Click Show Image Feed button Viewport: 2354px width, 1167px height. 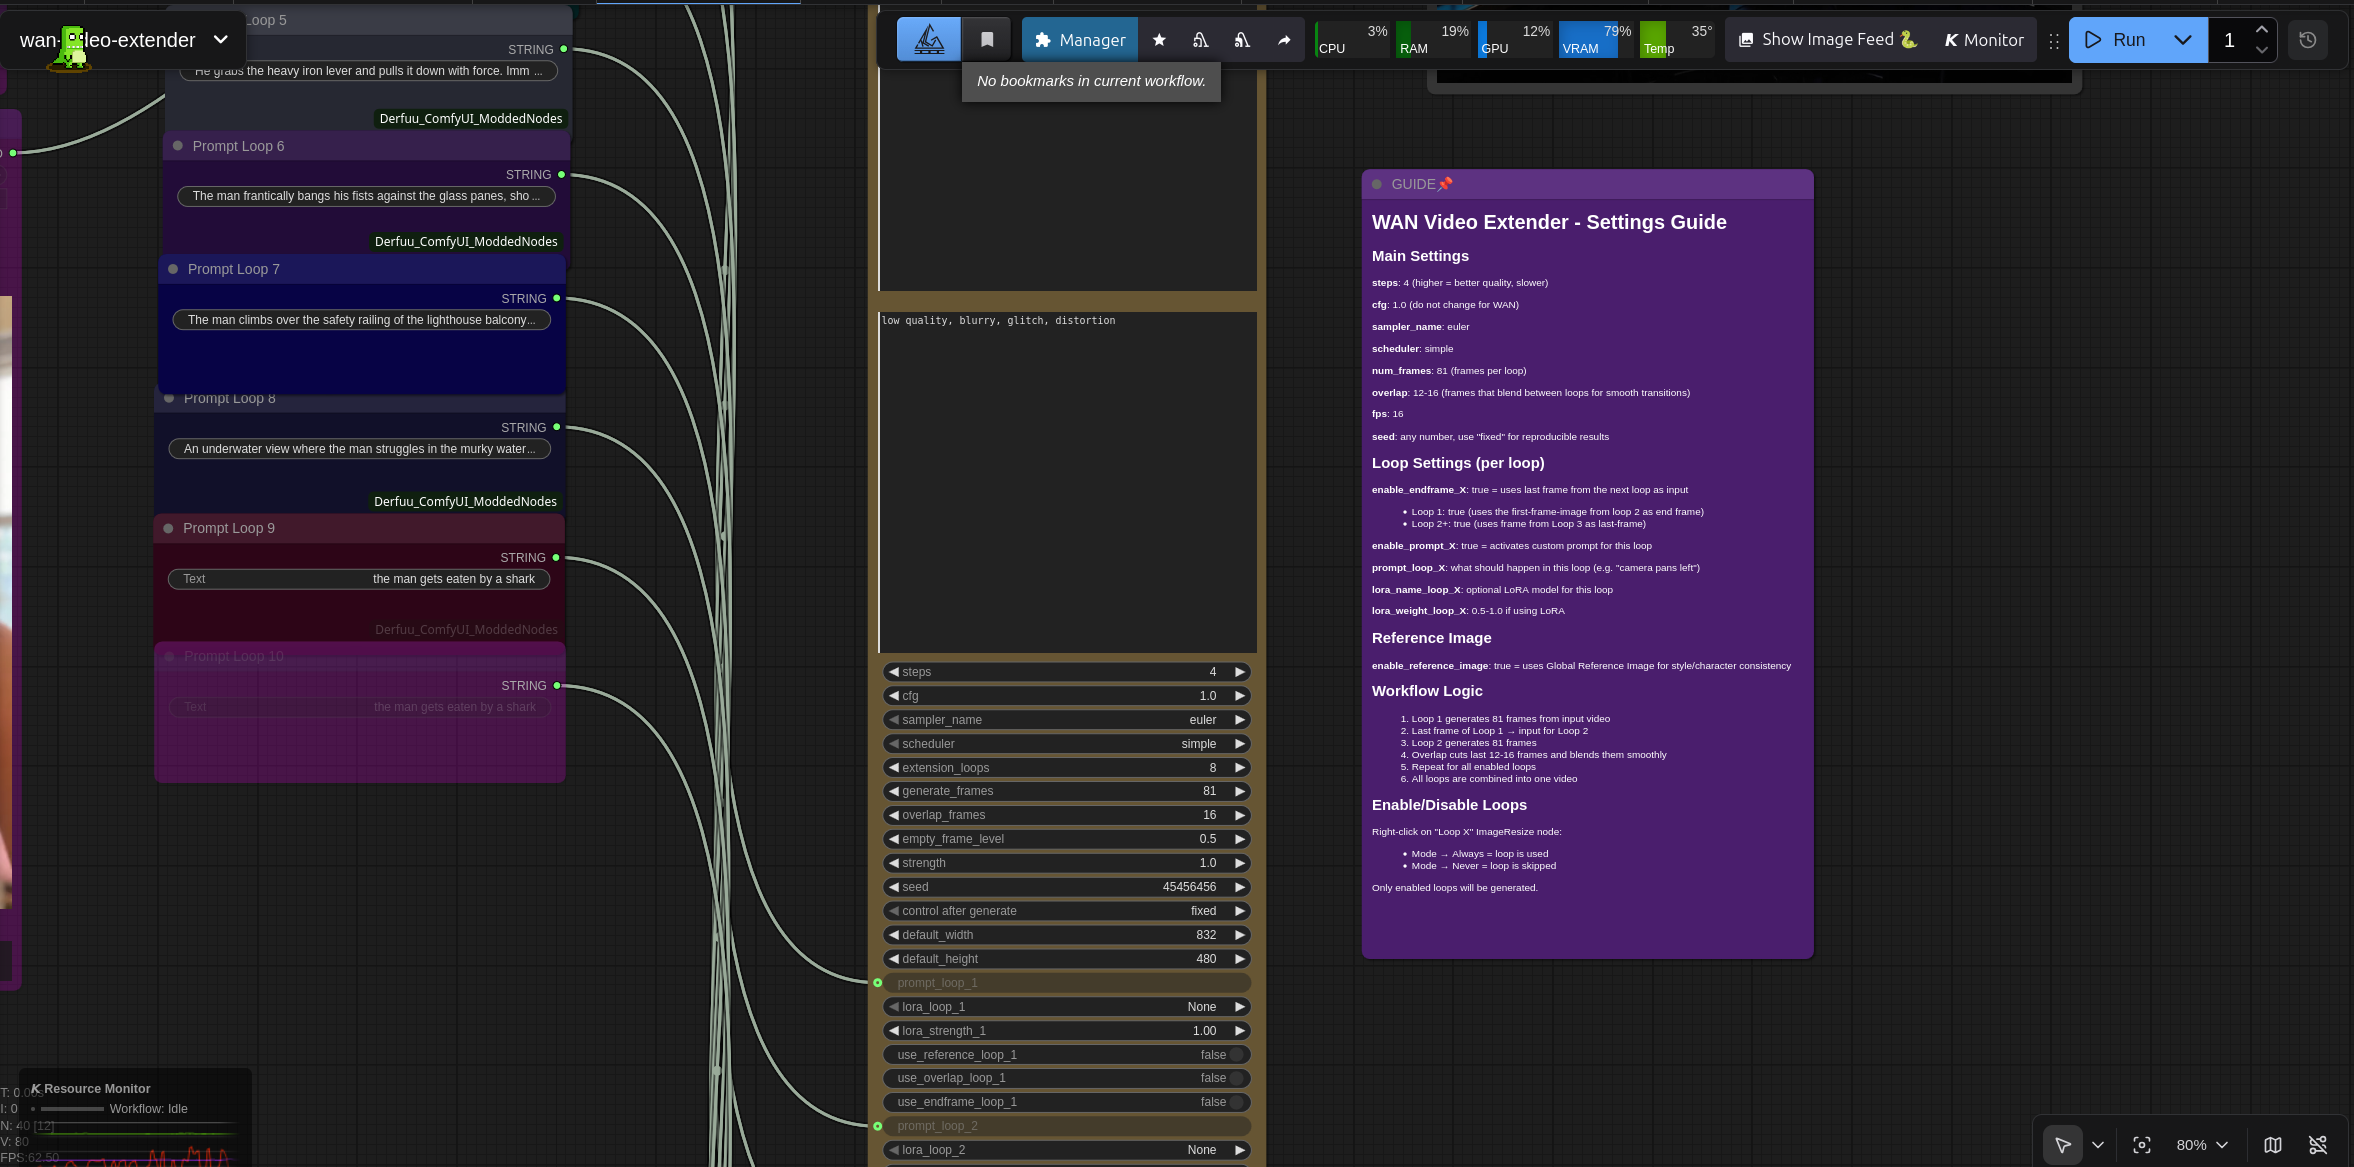(1827, 40)
